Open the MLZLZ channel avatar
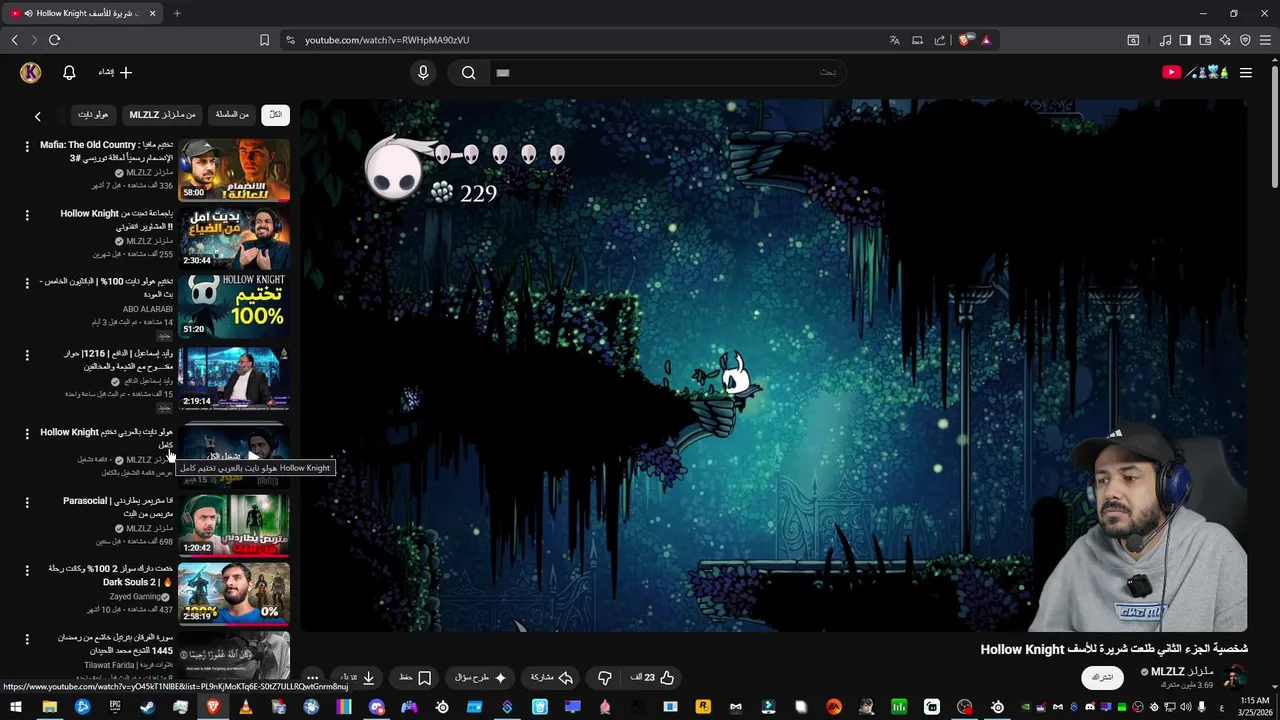This screenshot has width=1280, height=720. pos(1236,677)
